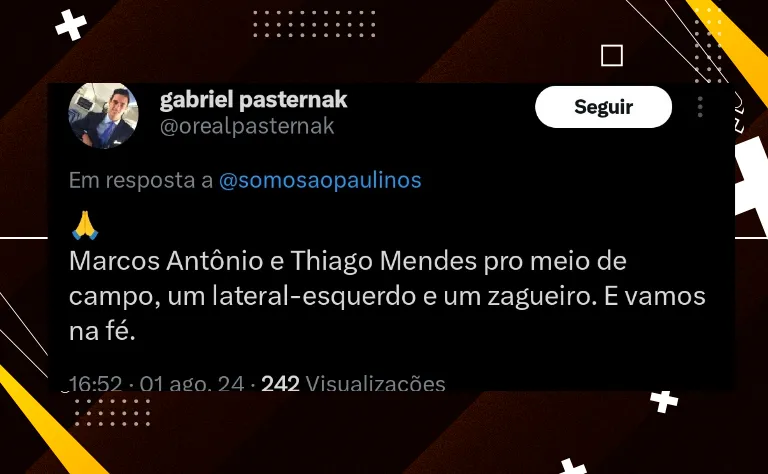Click the dotted pattern under the timestamp

pyautogui.click(x=112, y=412)
